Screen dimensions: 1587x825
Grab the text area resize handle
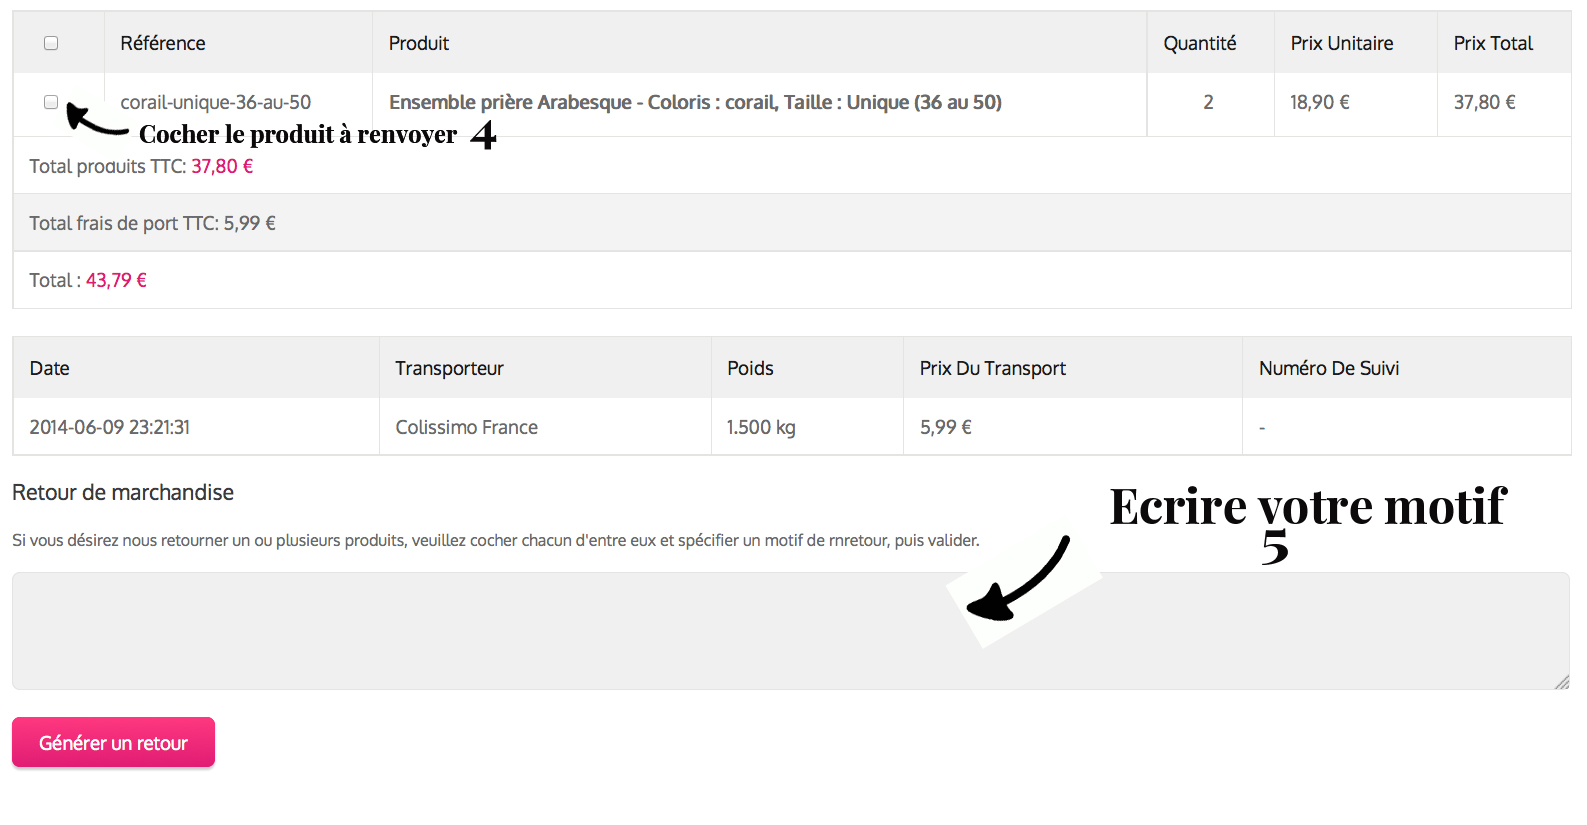(1561, 682)
